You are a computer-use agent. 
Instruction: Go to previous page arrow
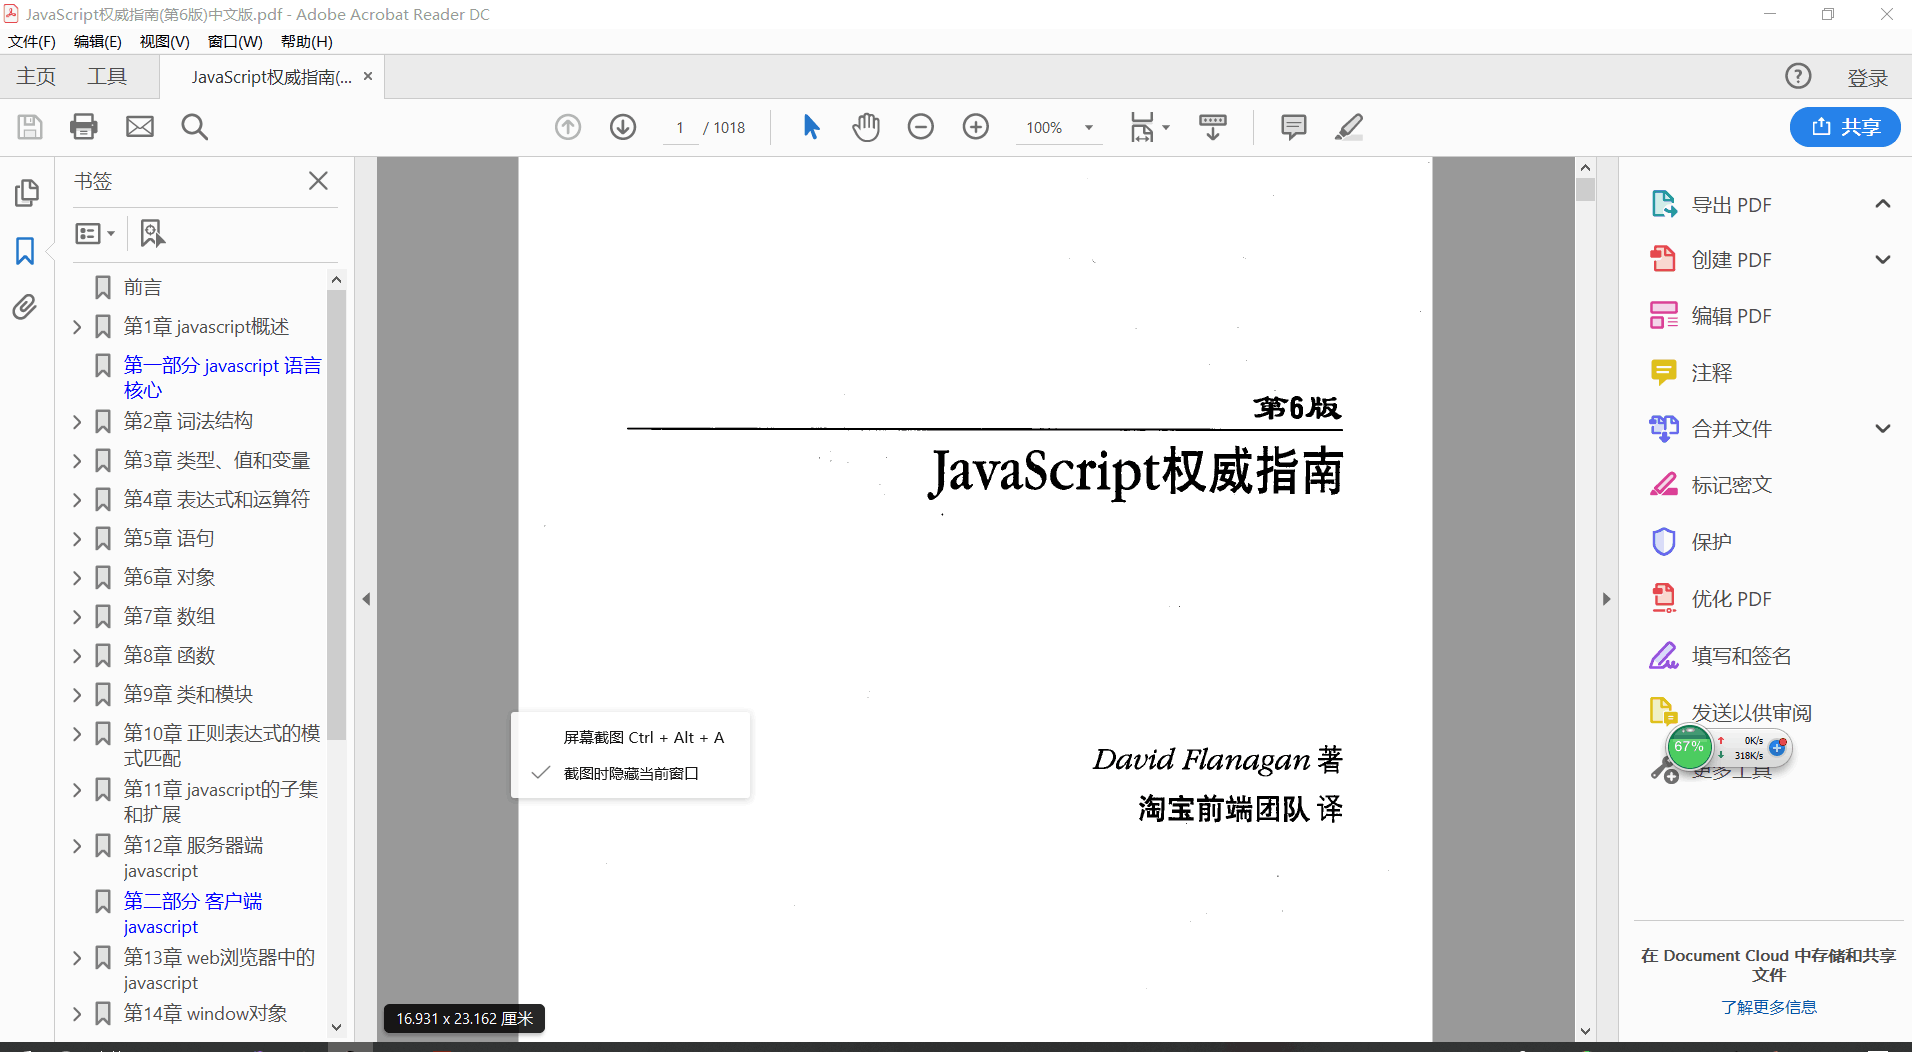(x=568, y=127)
